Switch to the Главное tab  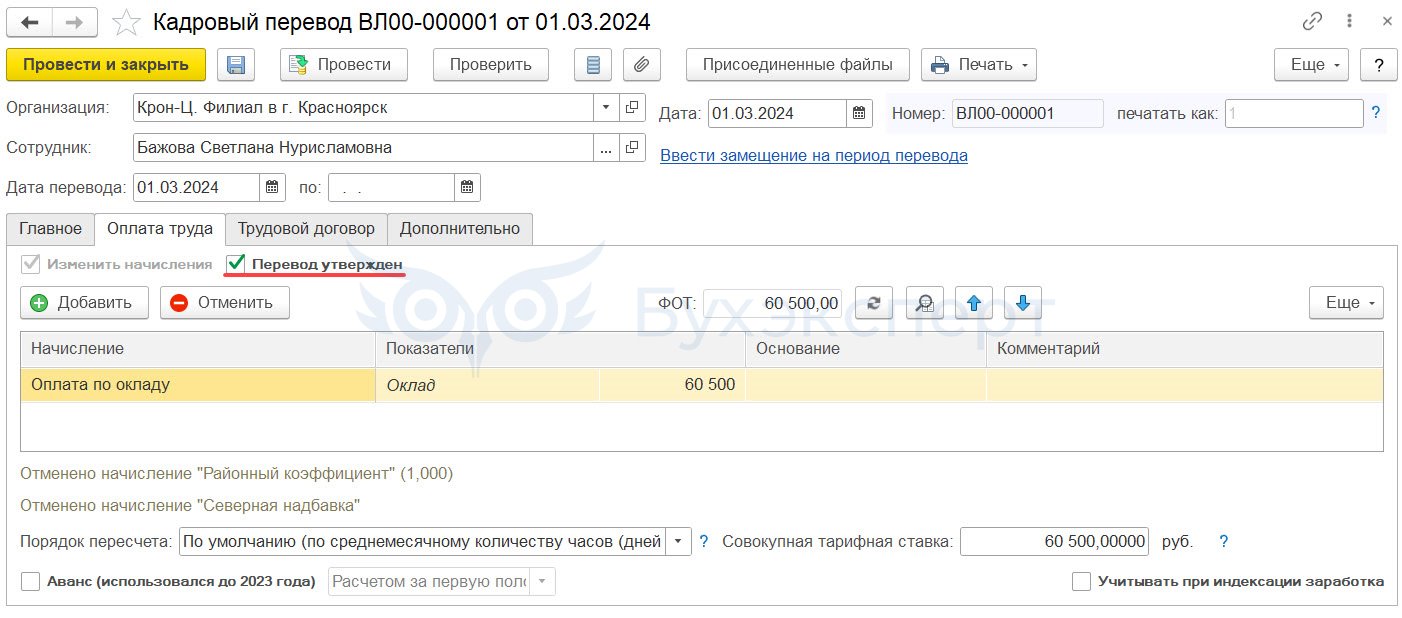coord(50,229)
